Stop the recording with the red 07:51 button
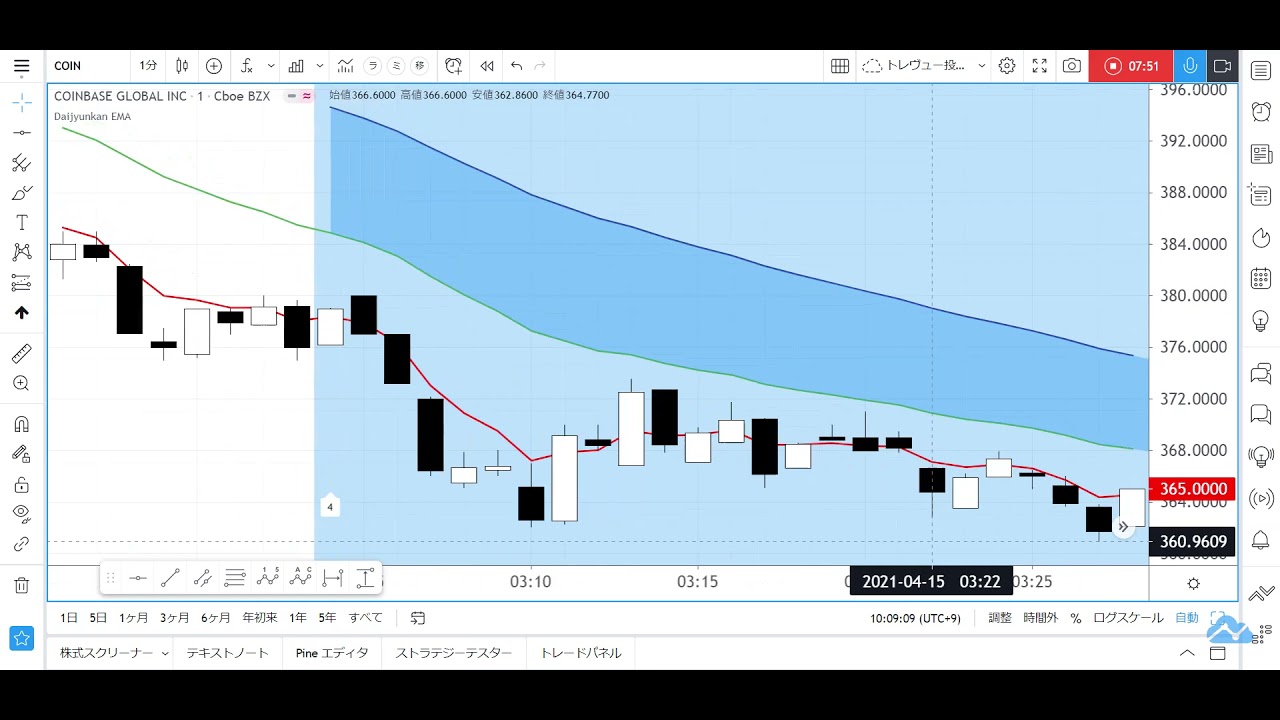Viewport: 1280px width, 720px height. [x=1131, y=66]
